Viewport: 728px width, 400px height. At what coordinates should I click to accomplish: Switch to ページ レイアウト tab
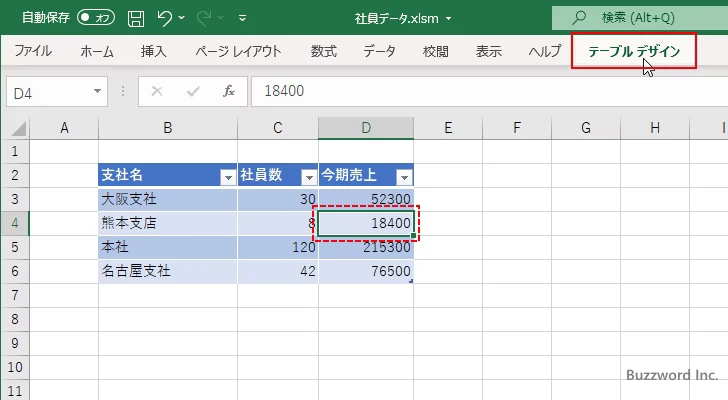tap(238, 51)
